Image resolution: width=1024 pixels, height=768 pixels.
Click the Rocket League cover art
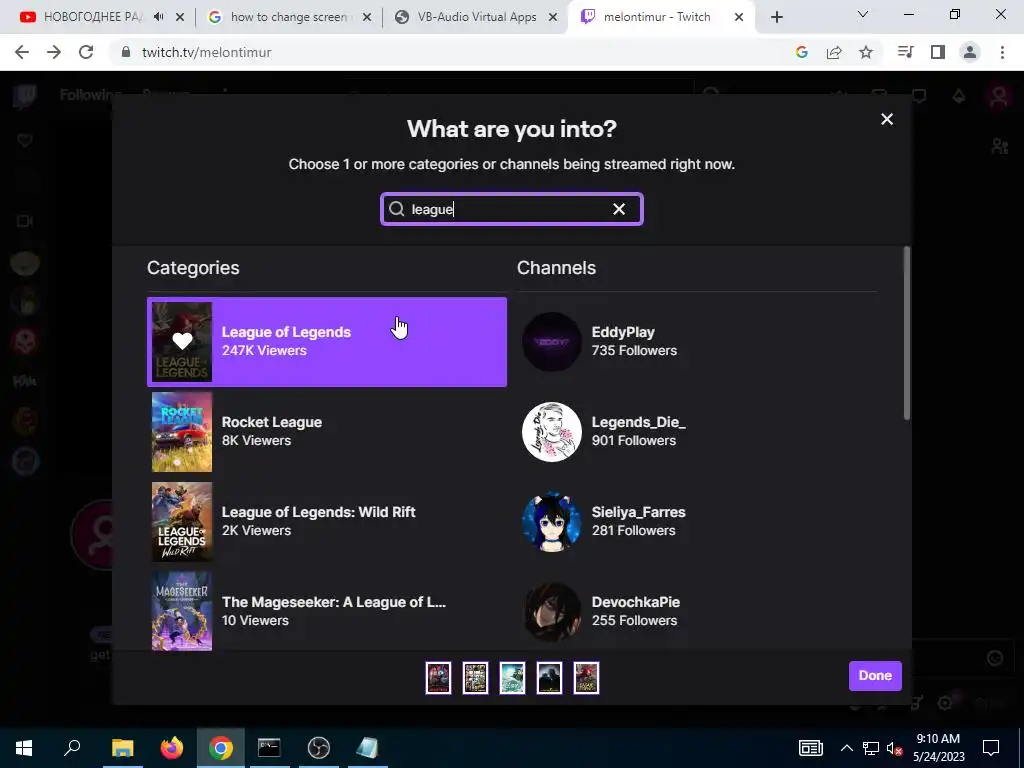click(182, 432)
